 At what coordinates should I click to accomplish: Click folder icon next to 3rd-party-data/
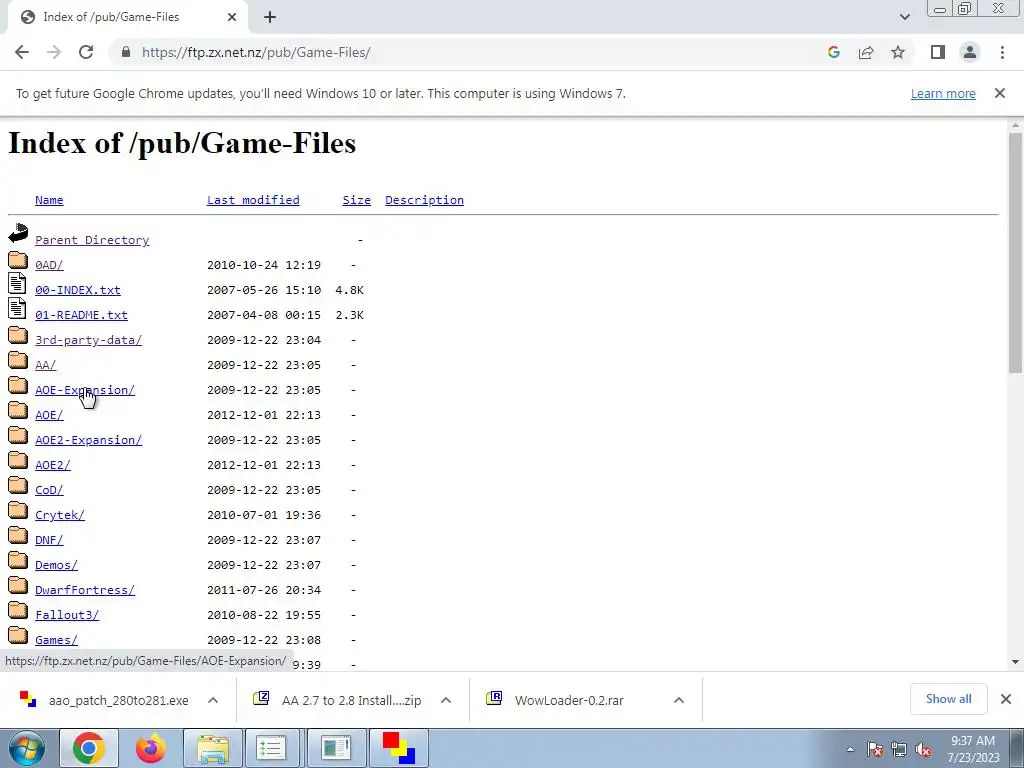click(x=18, y=335)
